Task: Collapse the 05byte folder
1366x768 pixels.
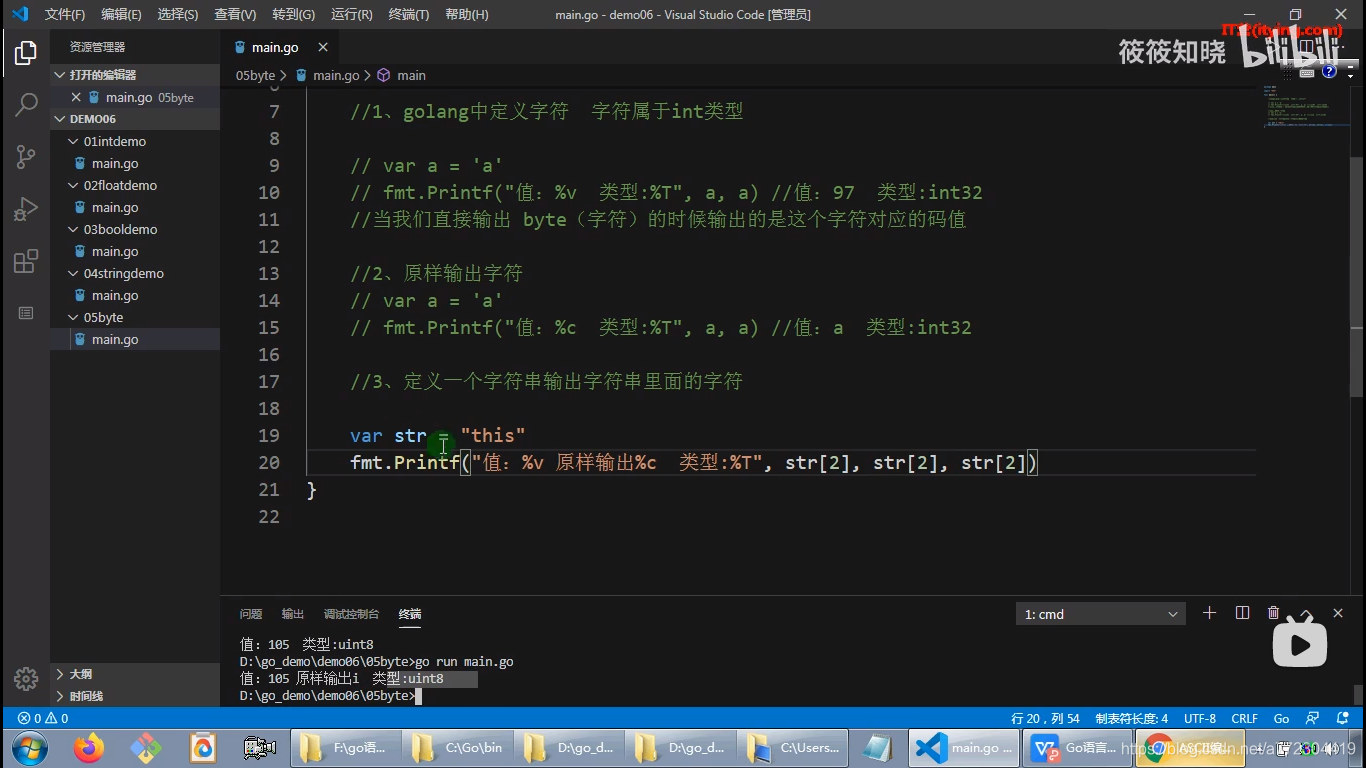Action: (135, 317)
